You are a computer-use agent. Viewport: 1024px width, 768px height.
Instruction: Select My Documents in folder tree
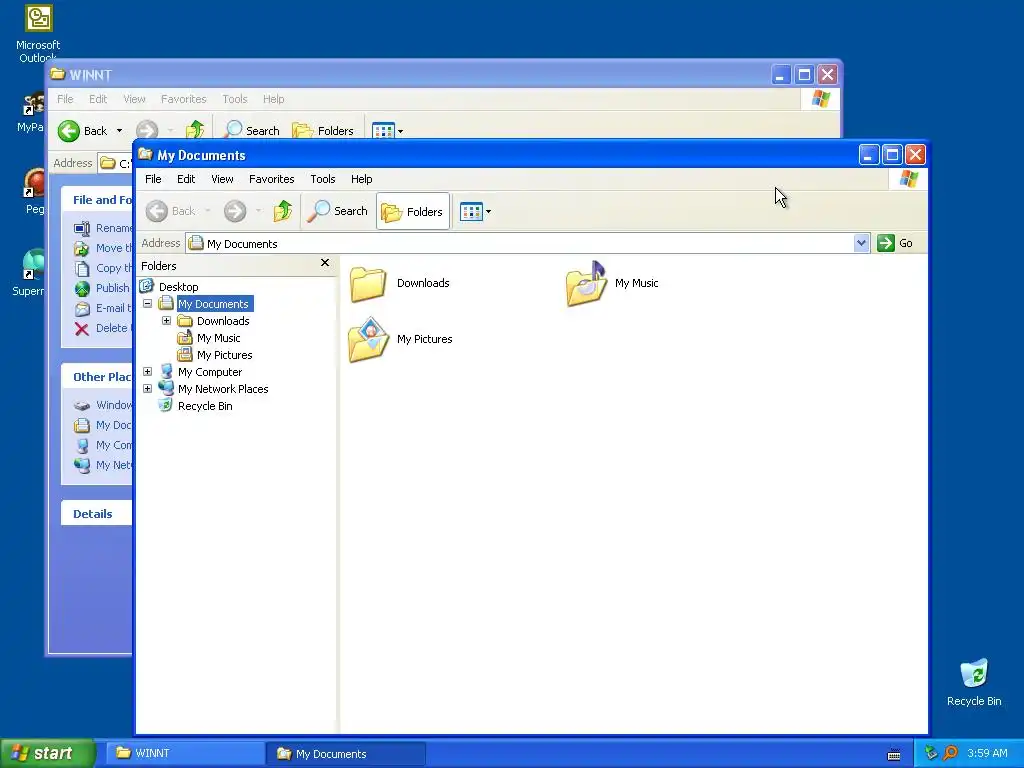[x=214, y=304]
